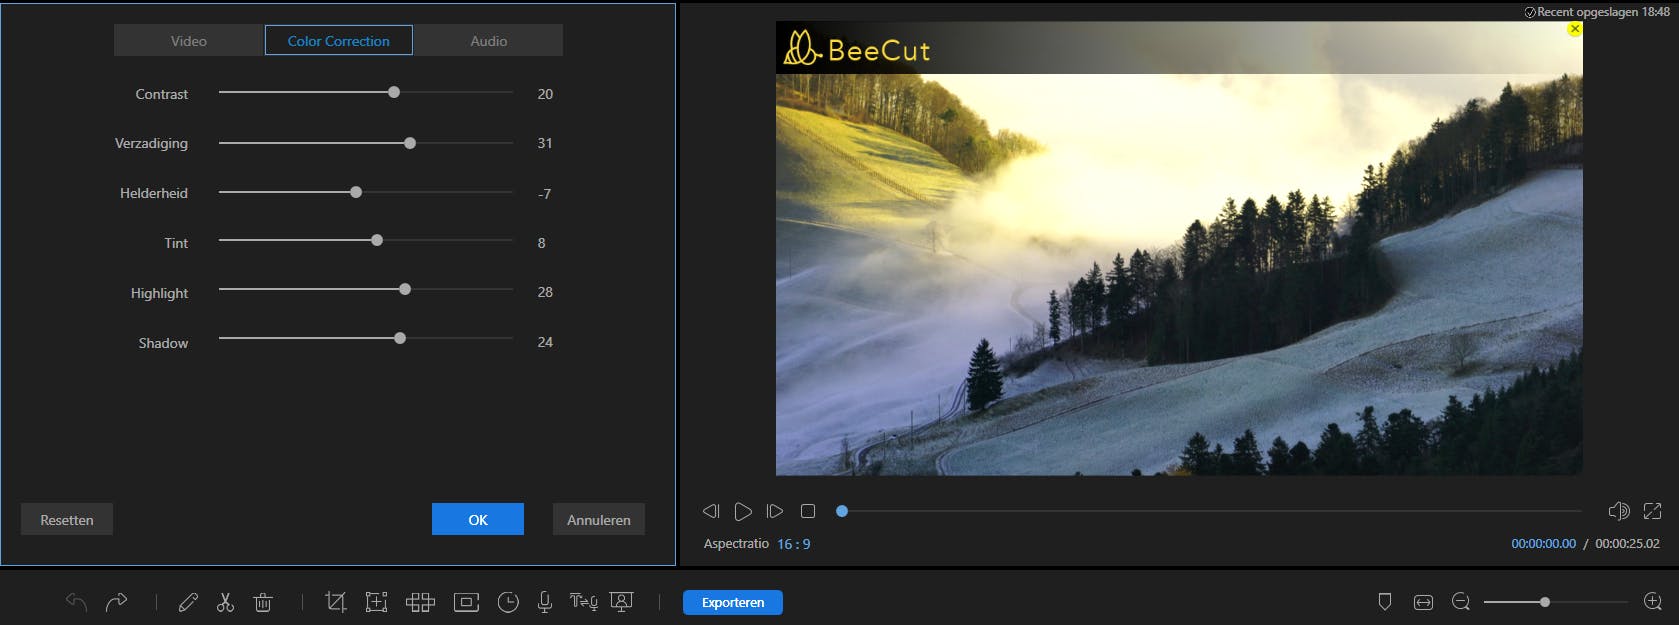Redo the last action

point(116,602)
